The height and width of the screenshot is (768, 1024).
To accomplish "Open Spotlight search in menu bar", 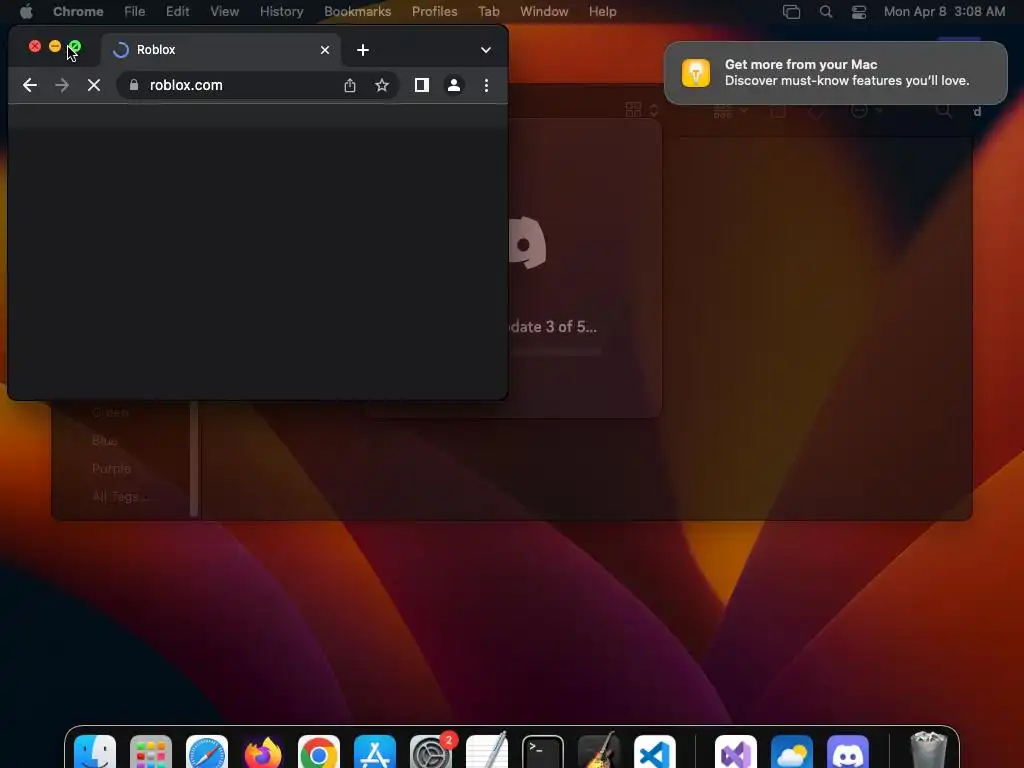I will point(825,11).
